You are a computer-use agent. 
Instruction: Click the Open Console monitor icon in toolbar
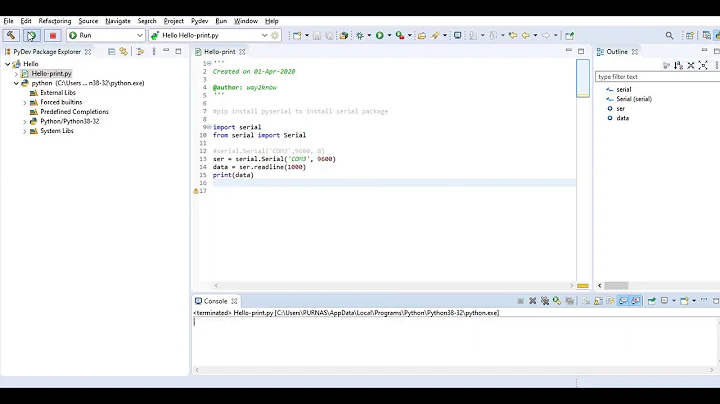click(x=458, y=35)
